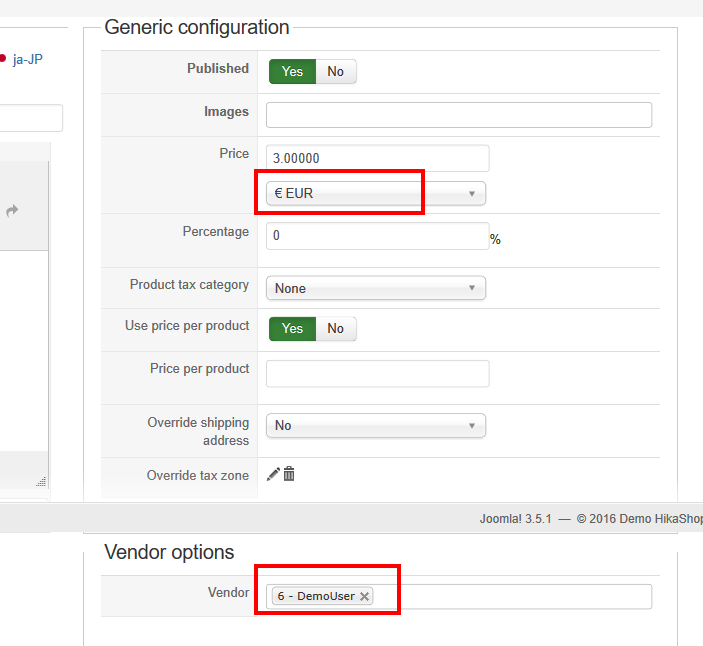Image resolution: width=703 pixels, height=646 pixels.
Task: Open the EUR currency dropdown
Action: coord(376,193)
